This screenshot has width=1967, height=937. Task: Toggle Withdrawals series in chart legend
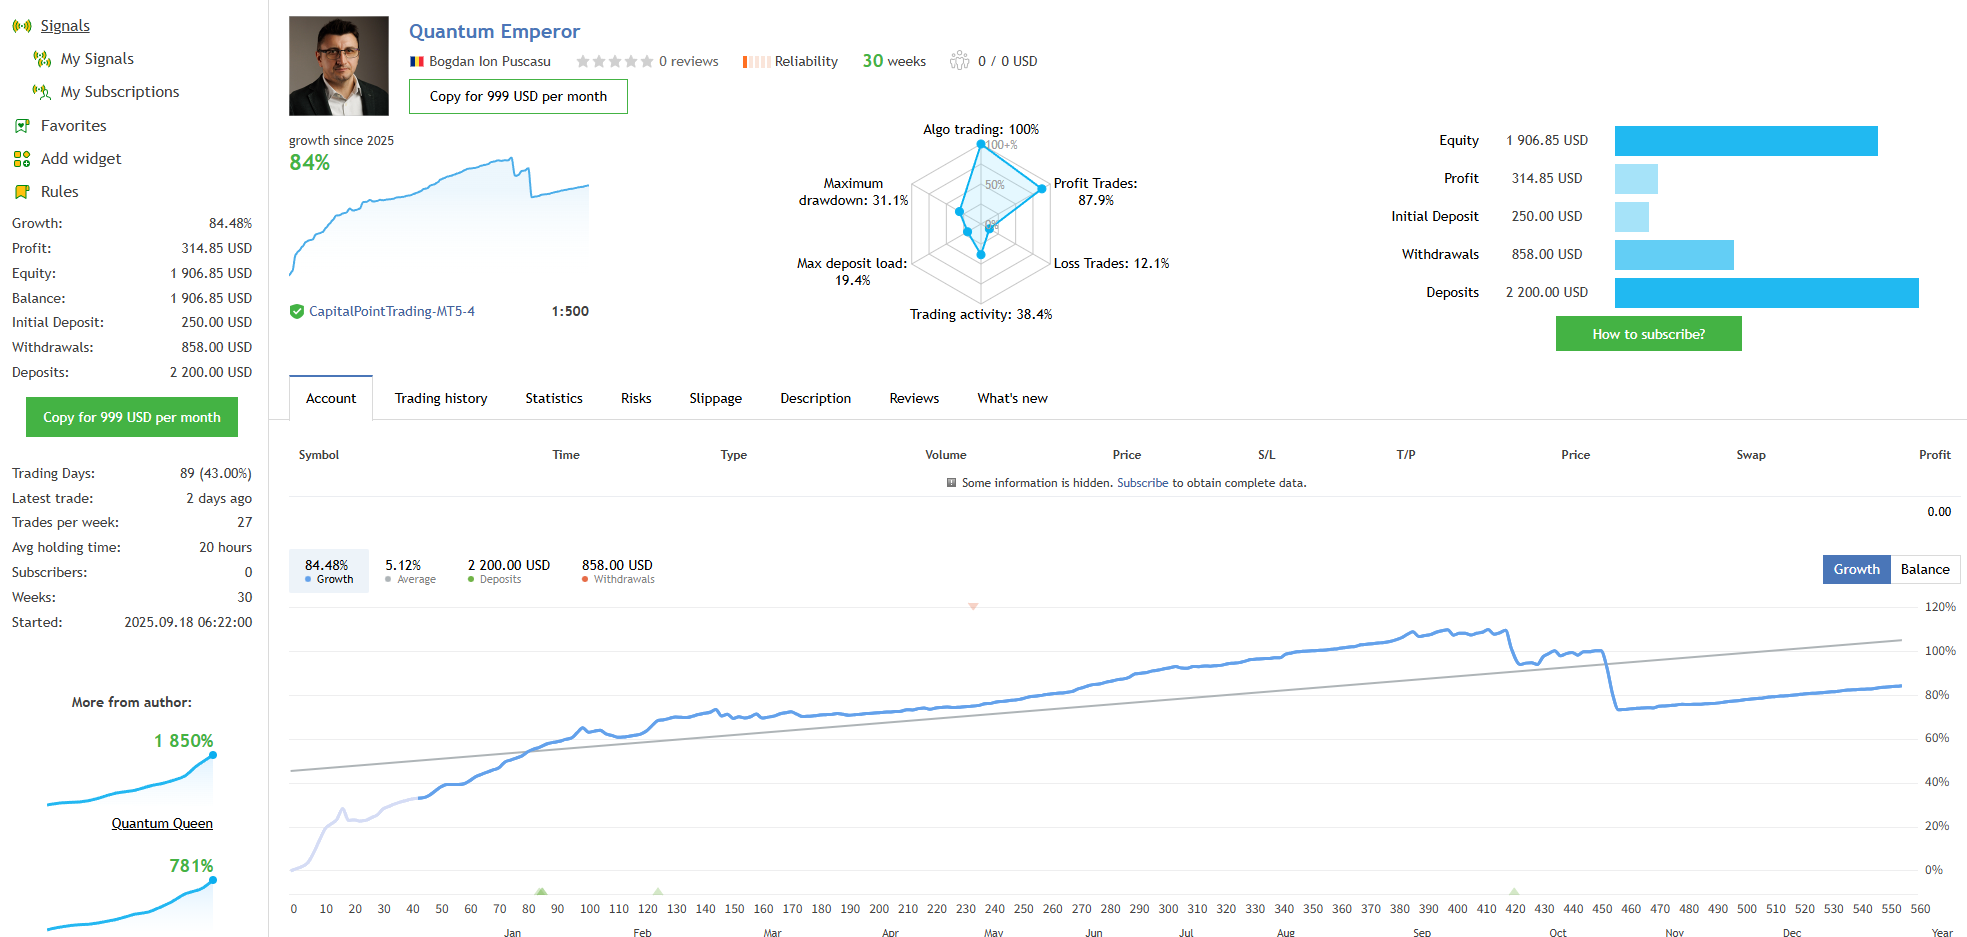click(617, 571)
